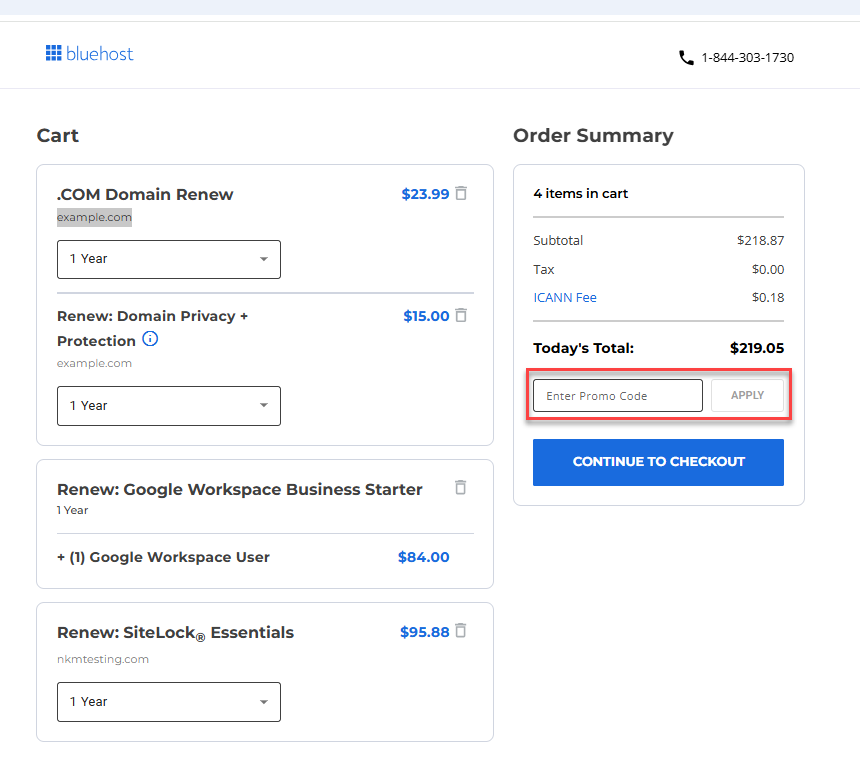Click Today's Total amount $219.05
This screenshot has height=765, width=860.
click(x=757, y=348)
